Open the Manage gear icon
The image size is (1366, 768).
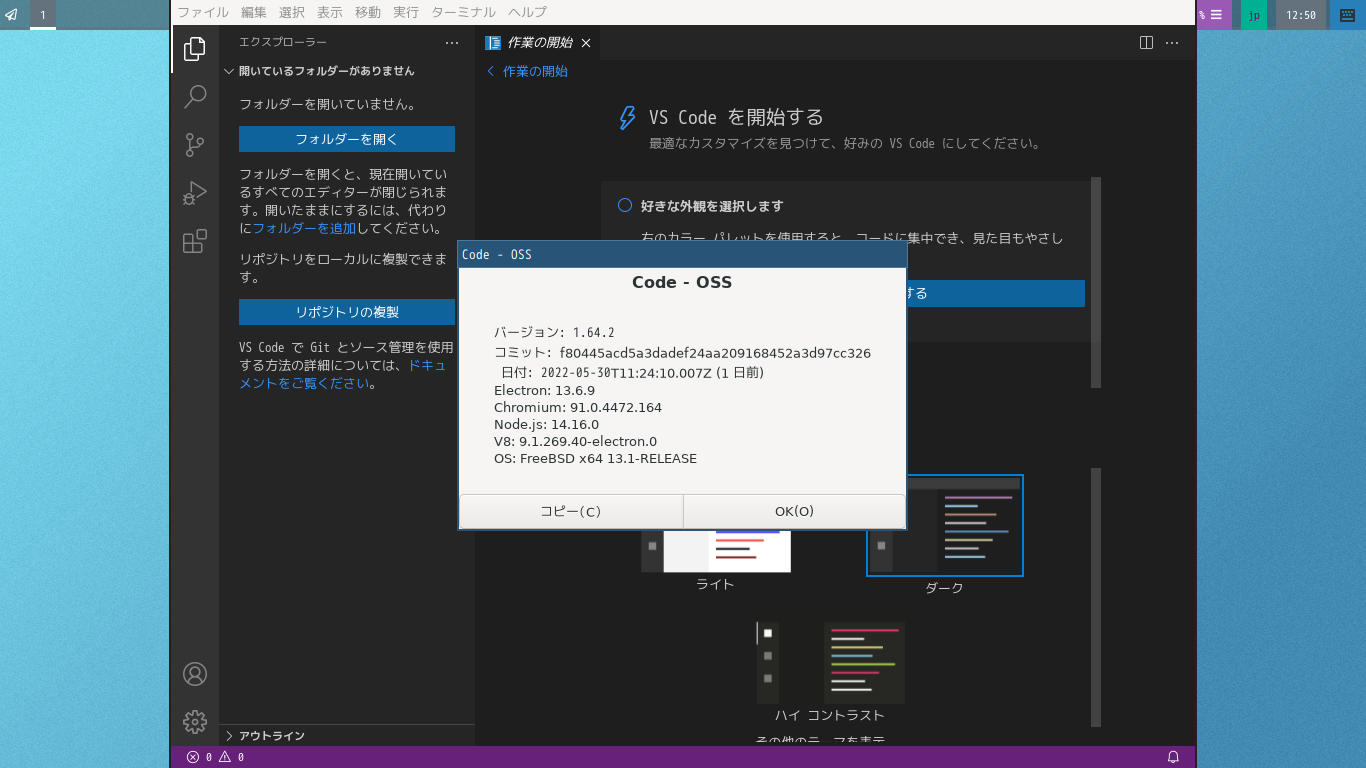[x=195, y=721]
